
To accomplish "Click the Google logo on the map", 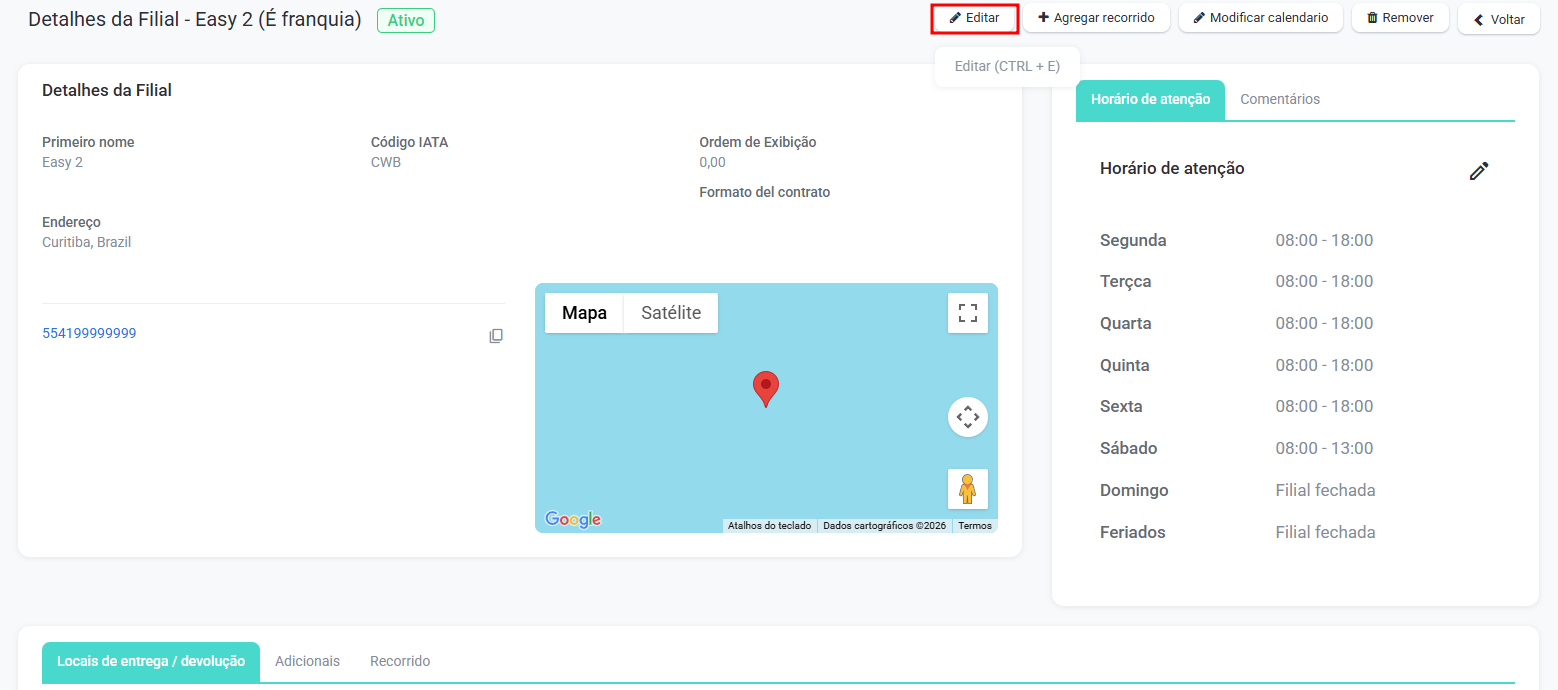I will [573, 519].
